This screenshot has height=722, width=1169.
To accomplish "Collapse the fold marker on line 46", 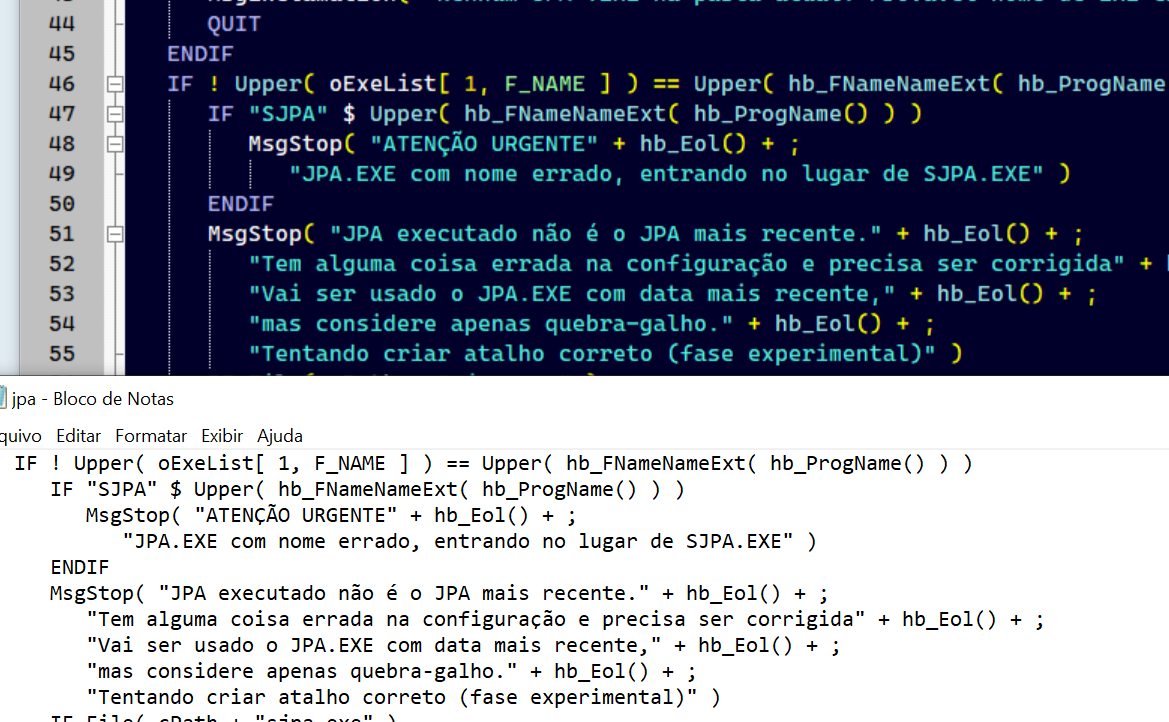I will (115, 84).
